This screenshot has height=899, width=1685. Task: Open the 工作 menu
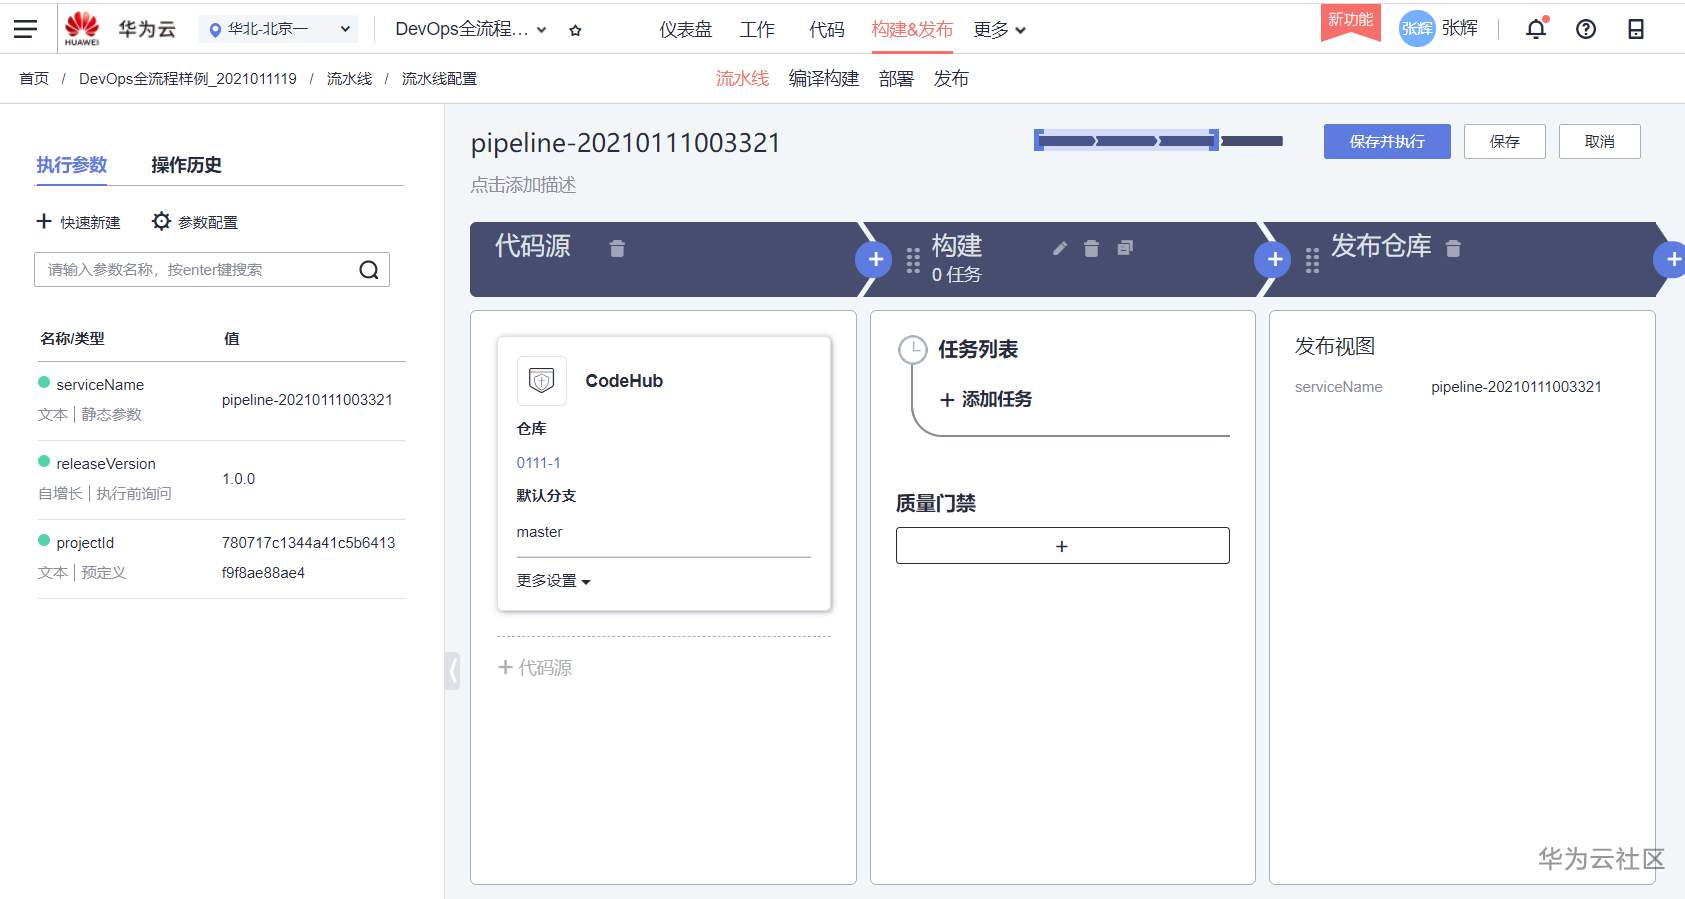757,30
